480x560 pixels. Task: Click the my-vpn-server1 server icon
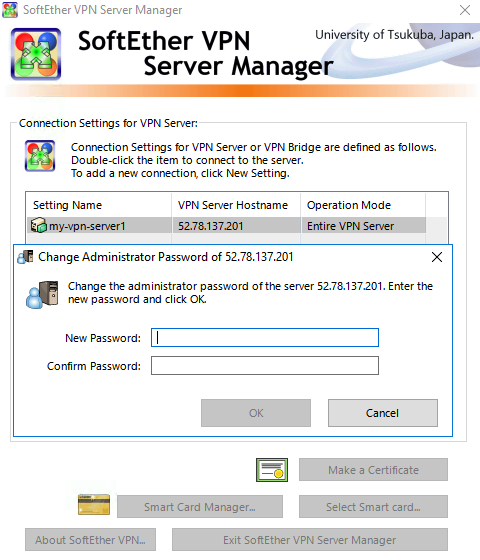(39, 226)
